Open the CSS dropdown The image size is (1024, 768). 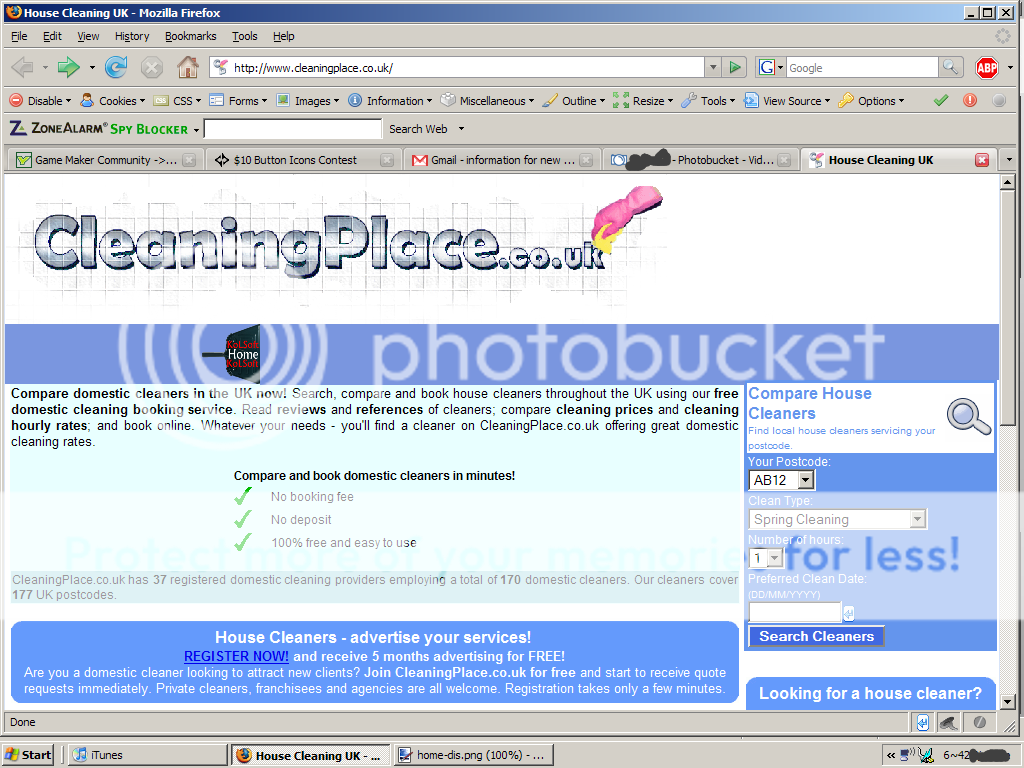point(177,101)
